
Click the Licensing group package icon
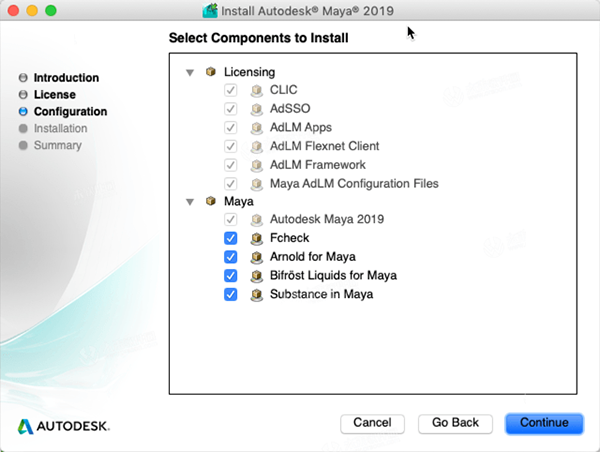[210, 72]
